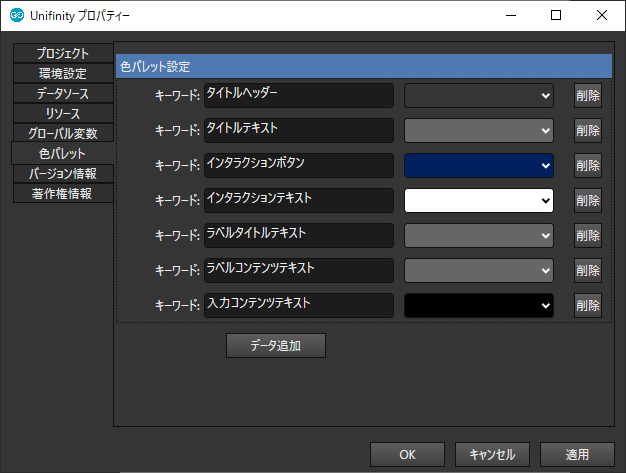Expand the タイトルヘッダー color dropdown

tap(478, 95)
